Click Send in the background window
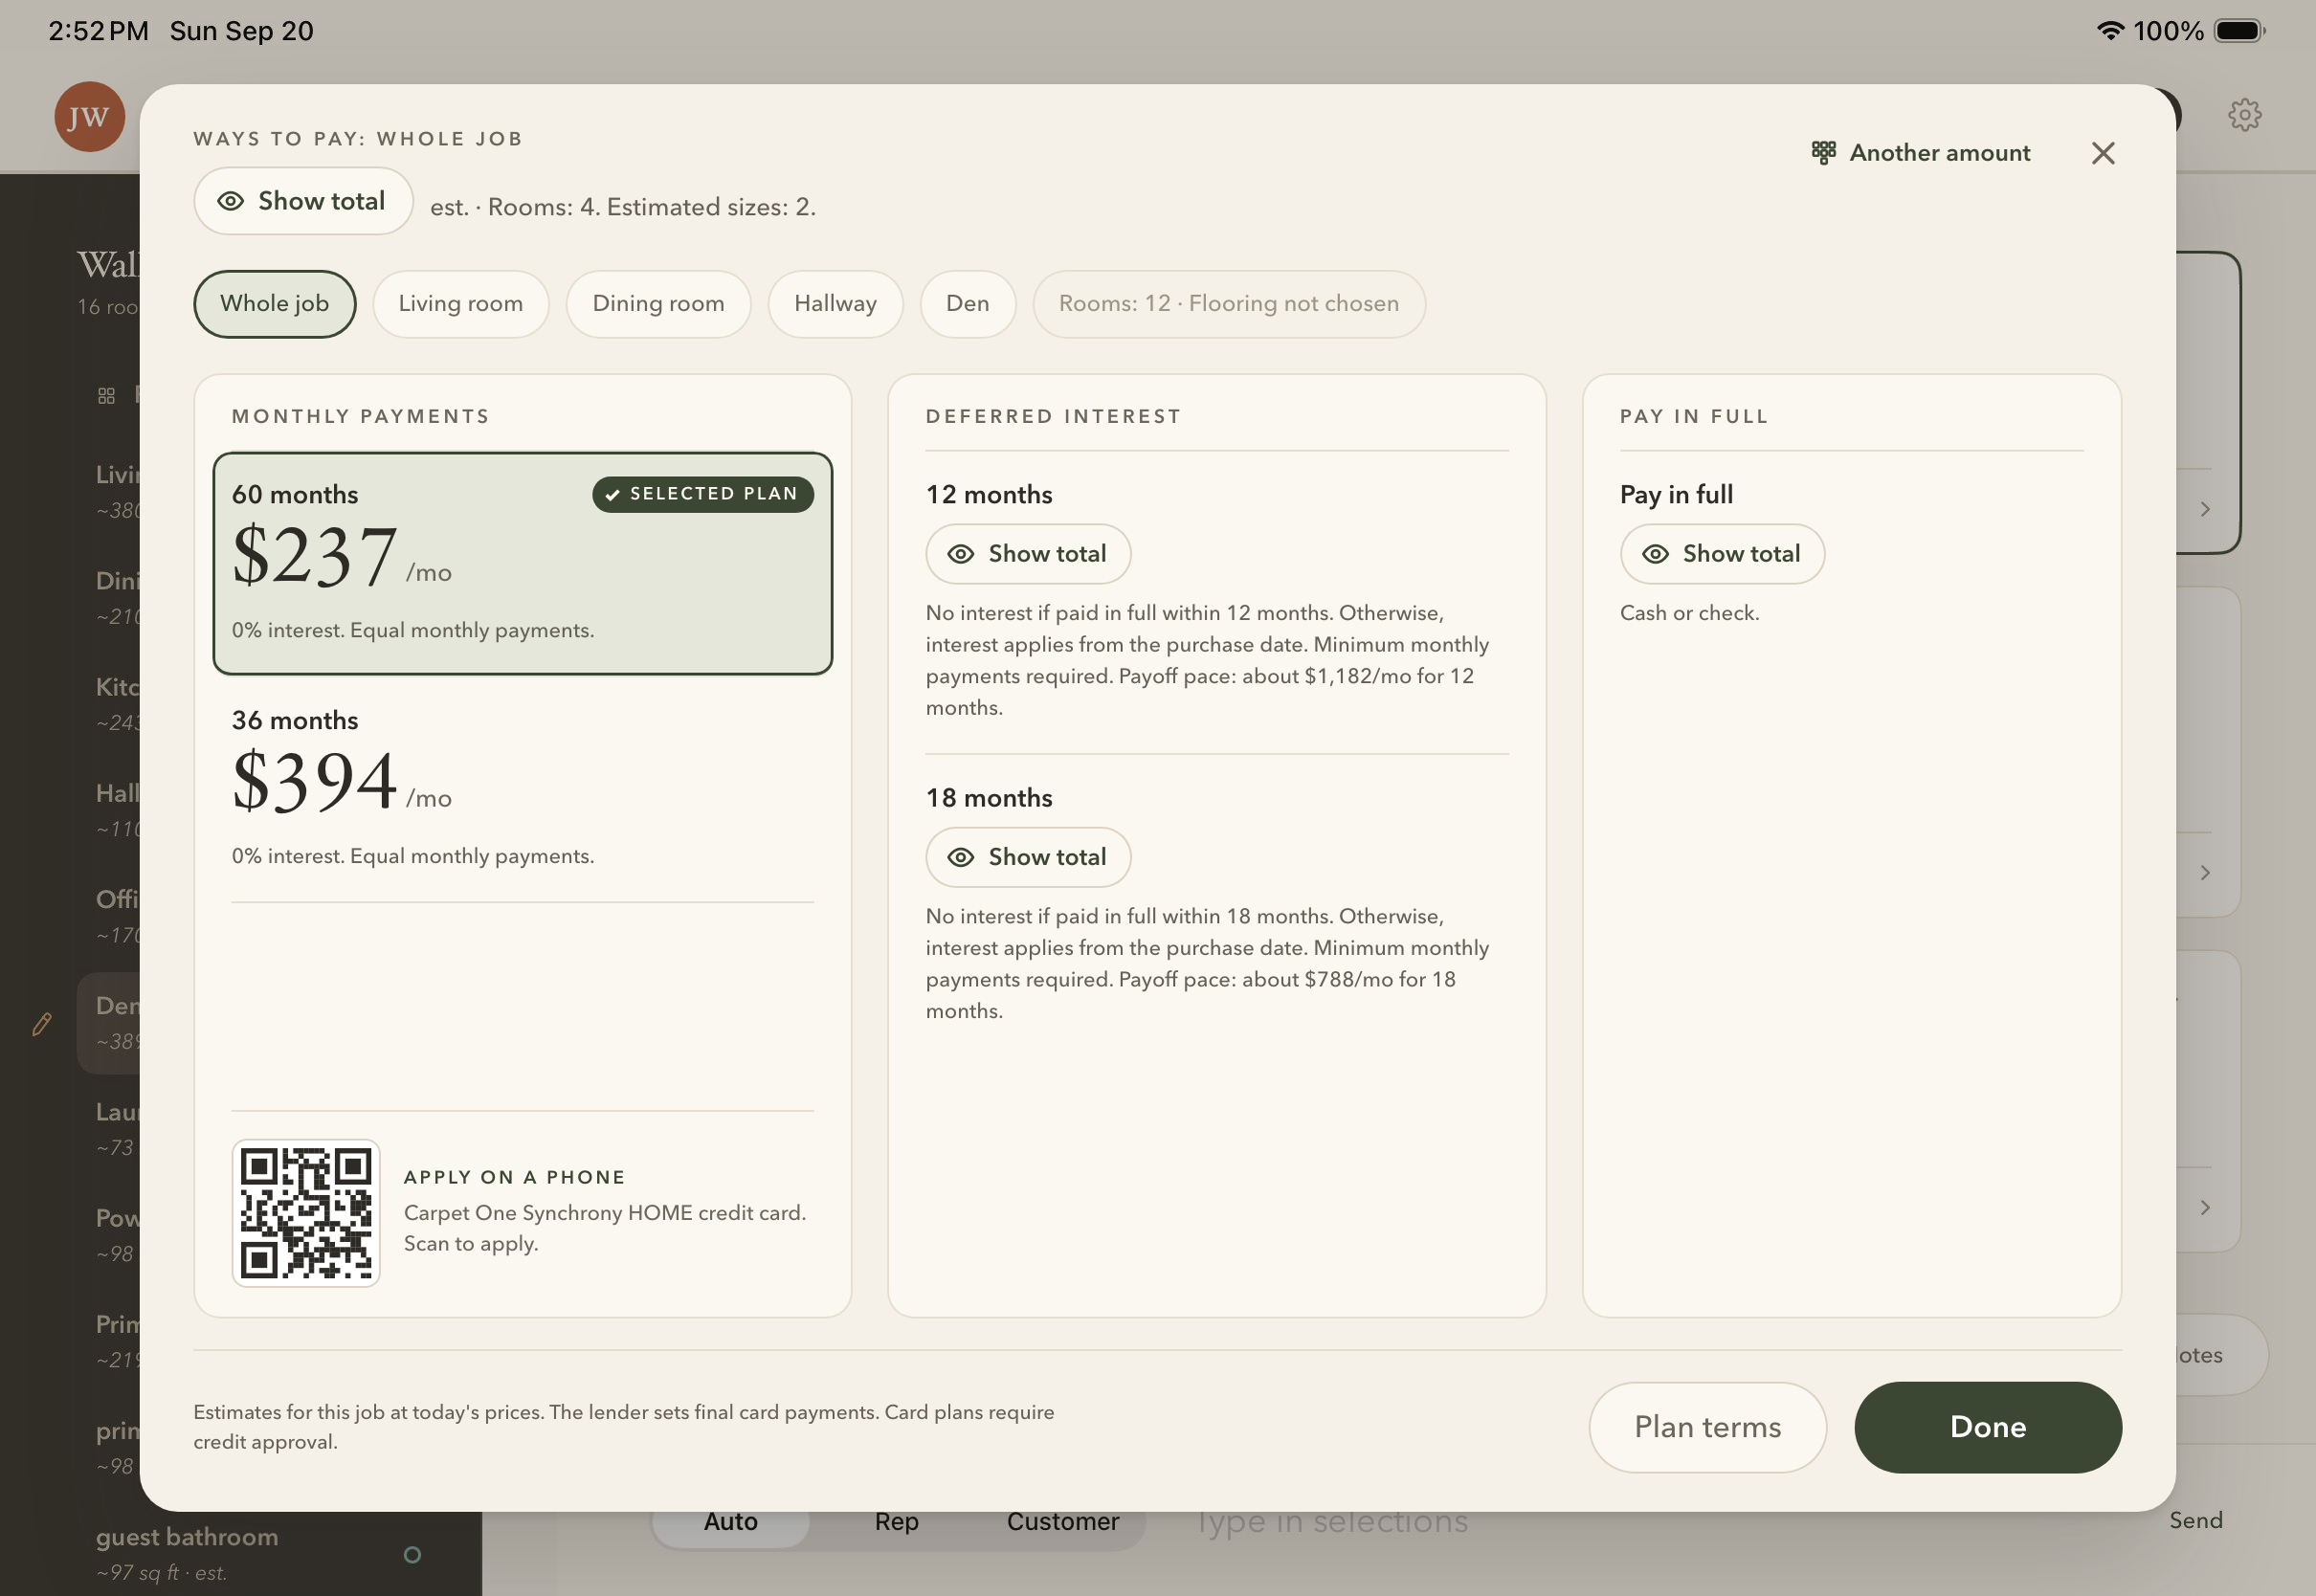 click(x=2196, y=1521)
